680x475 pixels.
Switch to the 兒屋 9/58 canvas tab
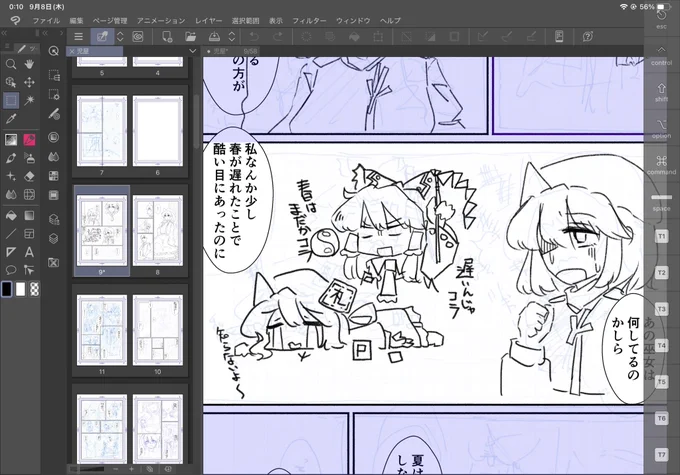click(231, 51)
